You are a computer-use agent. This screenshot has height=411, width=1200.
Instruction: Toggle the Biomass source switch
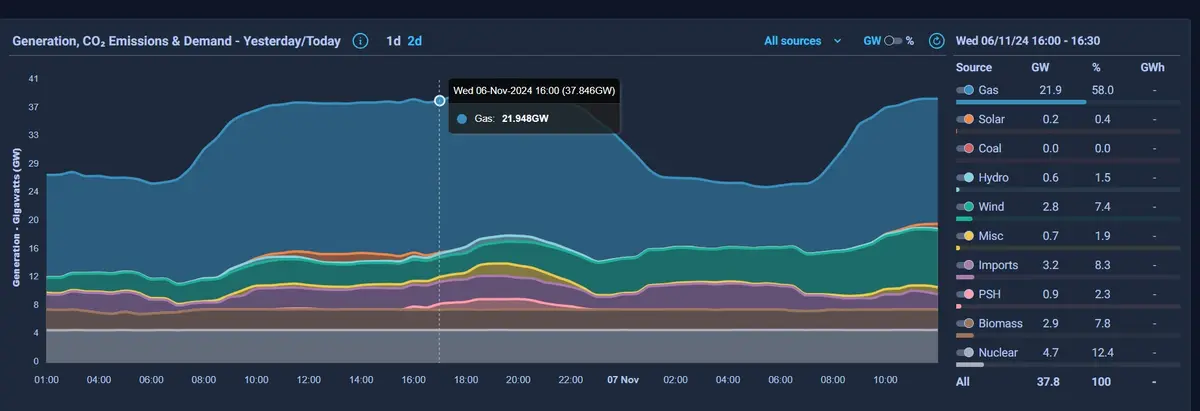(966, 323)
